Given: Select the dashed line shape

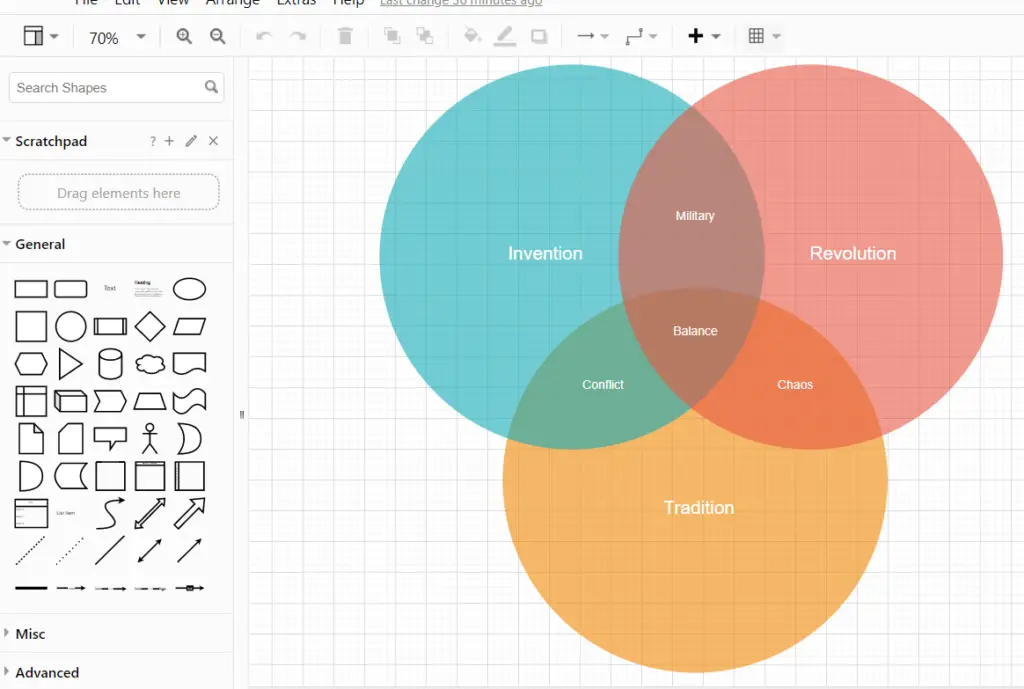Looking at the screenshot, I should pyautogui.click(x=31, y=551).
